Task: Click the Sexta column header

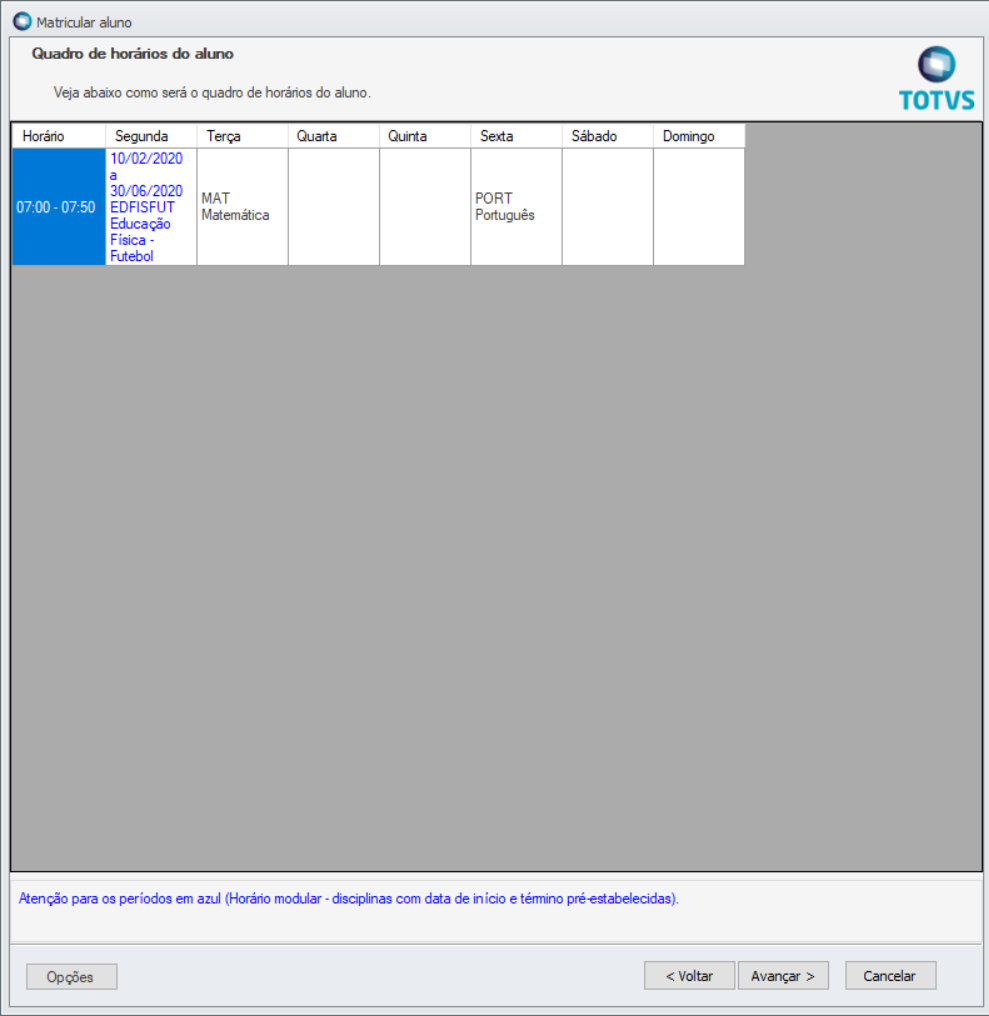Action: tap(517, 136)
